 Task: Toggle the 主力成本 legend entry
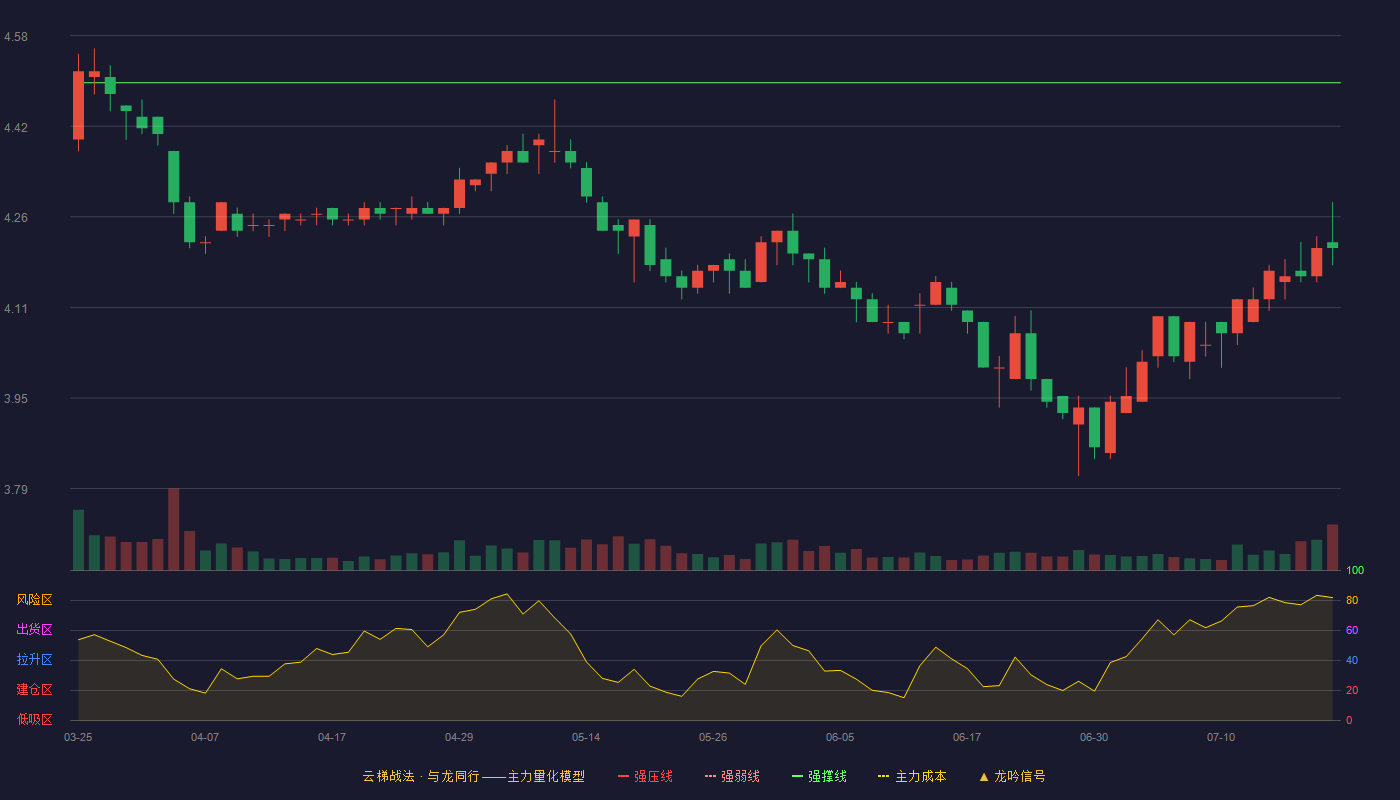(x=912, y=776)
